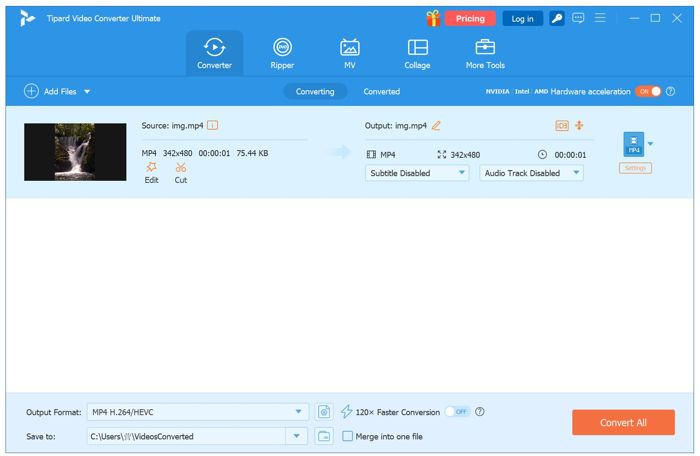Viewport: 700px width, 456px height.
Task: Open the save folder icon
Action: pyautogui.click(x=324, y=436)
